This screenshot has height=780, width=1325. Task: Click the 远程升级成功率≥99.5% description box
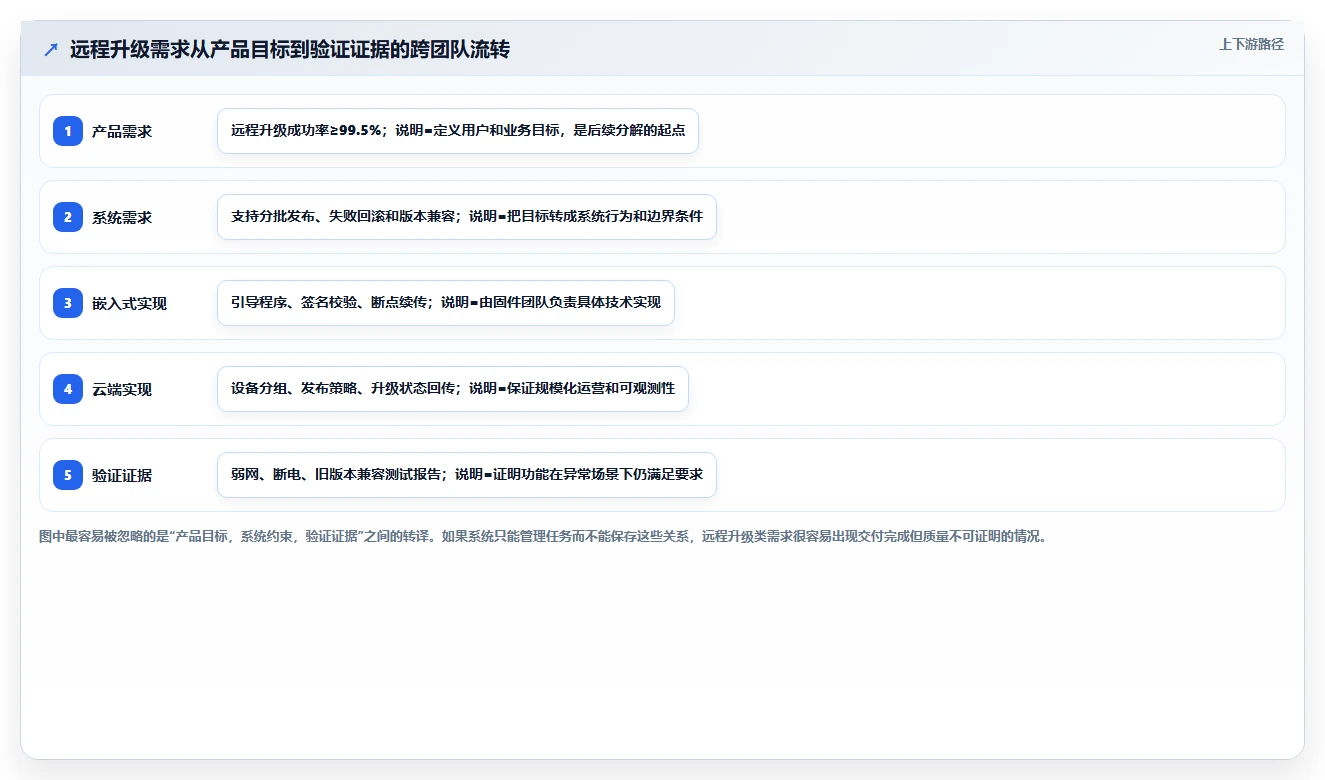pyautogui.click(x=458, y=131)
